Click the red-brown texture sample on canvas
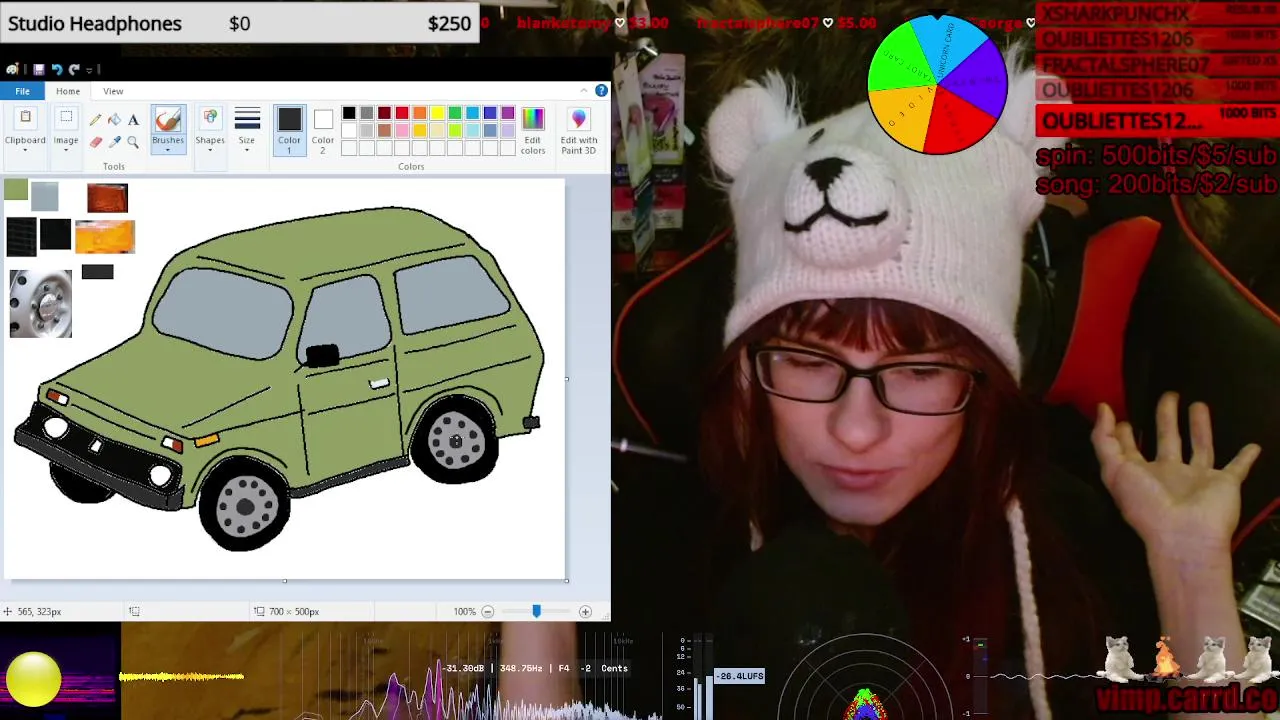 [x=107, y=198]
